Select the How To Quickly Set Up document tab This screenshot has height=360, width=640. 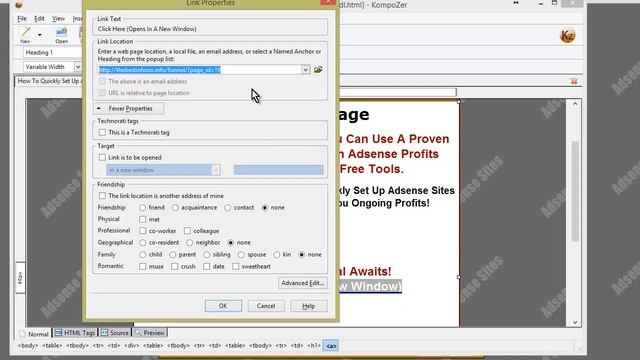pos(49,81)
